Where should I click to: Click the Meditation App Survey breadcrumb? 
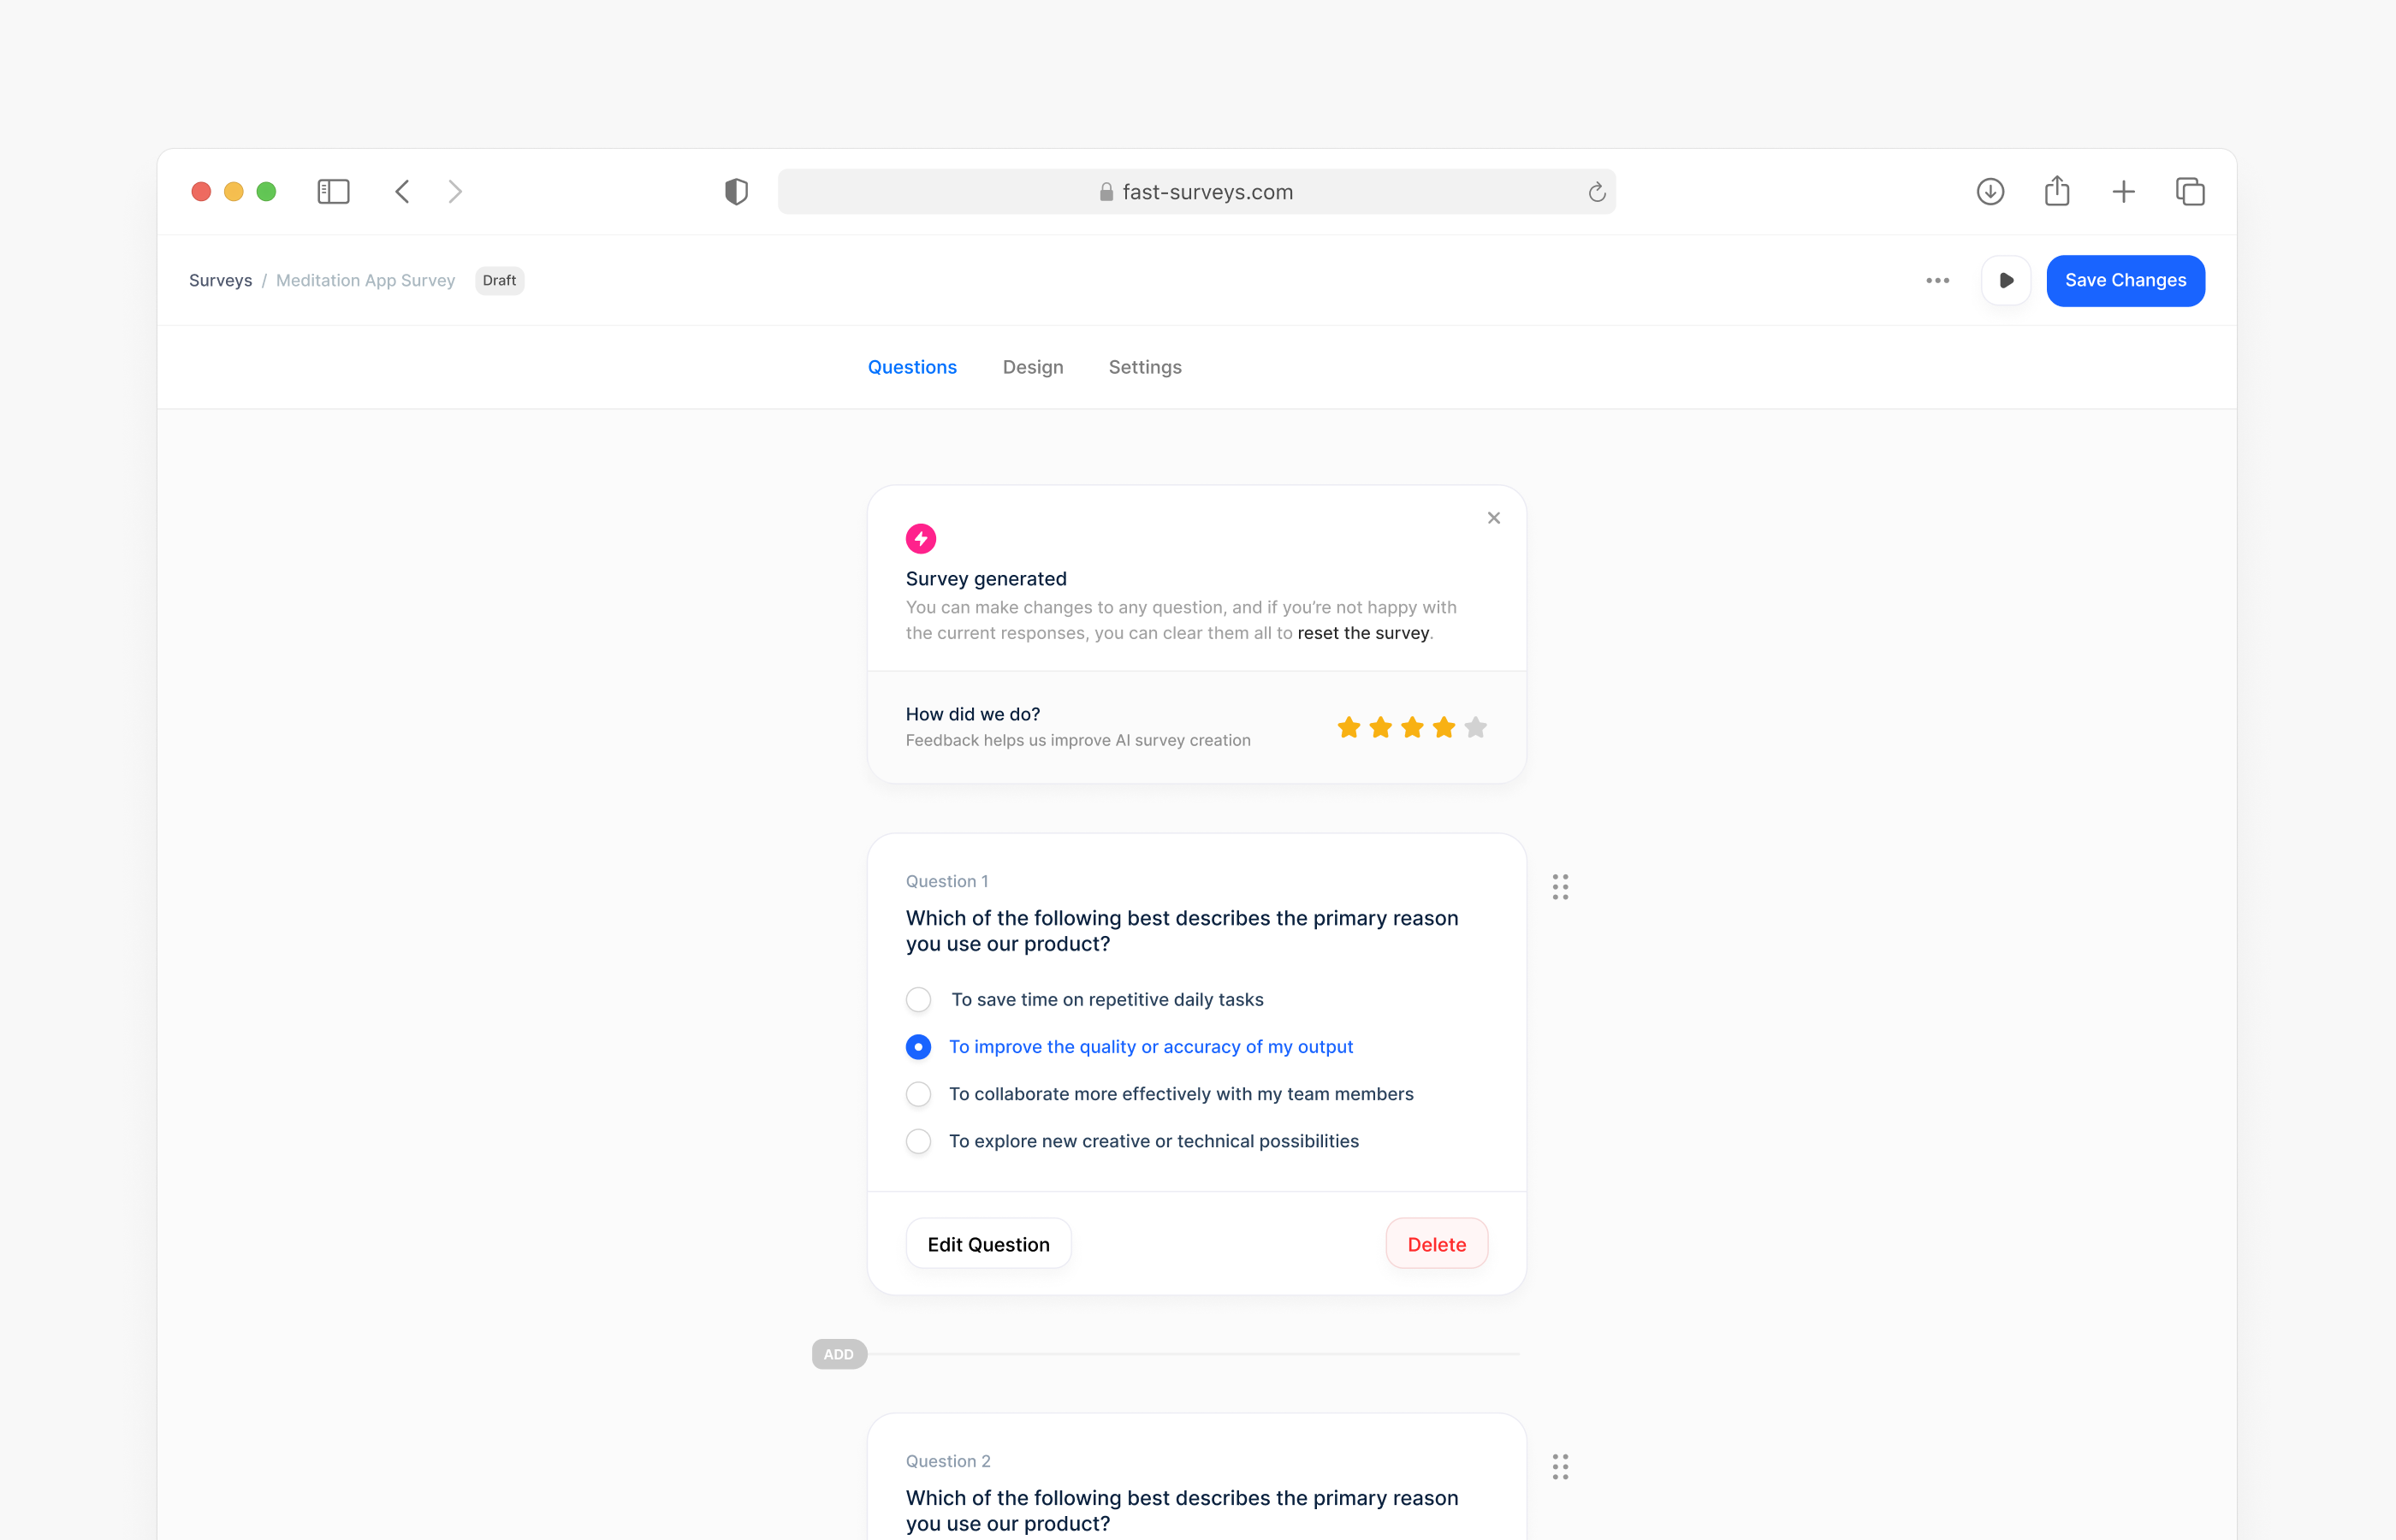click(x=365, y=281)
